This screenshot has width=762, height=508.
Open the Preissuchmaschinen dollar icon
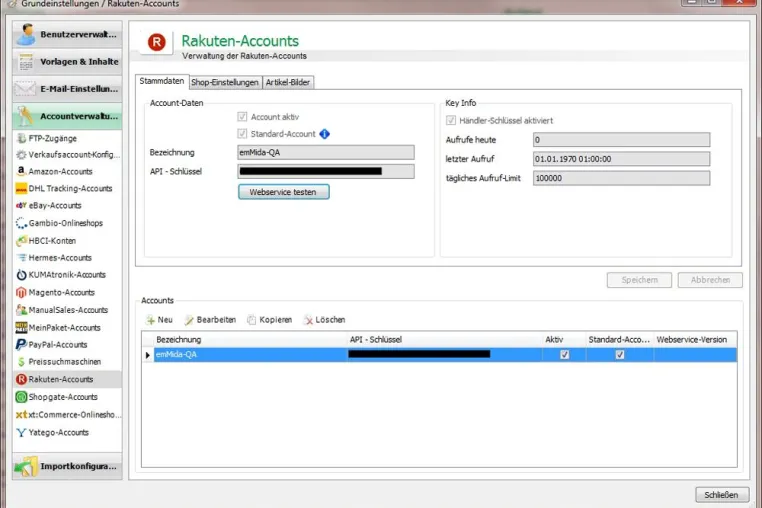(21, 362)
